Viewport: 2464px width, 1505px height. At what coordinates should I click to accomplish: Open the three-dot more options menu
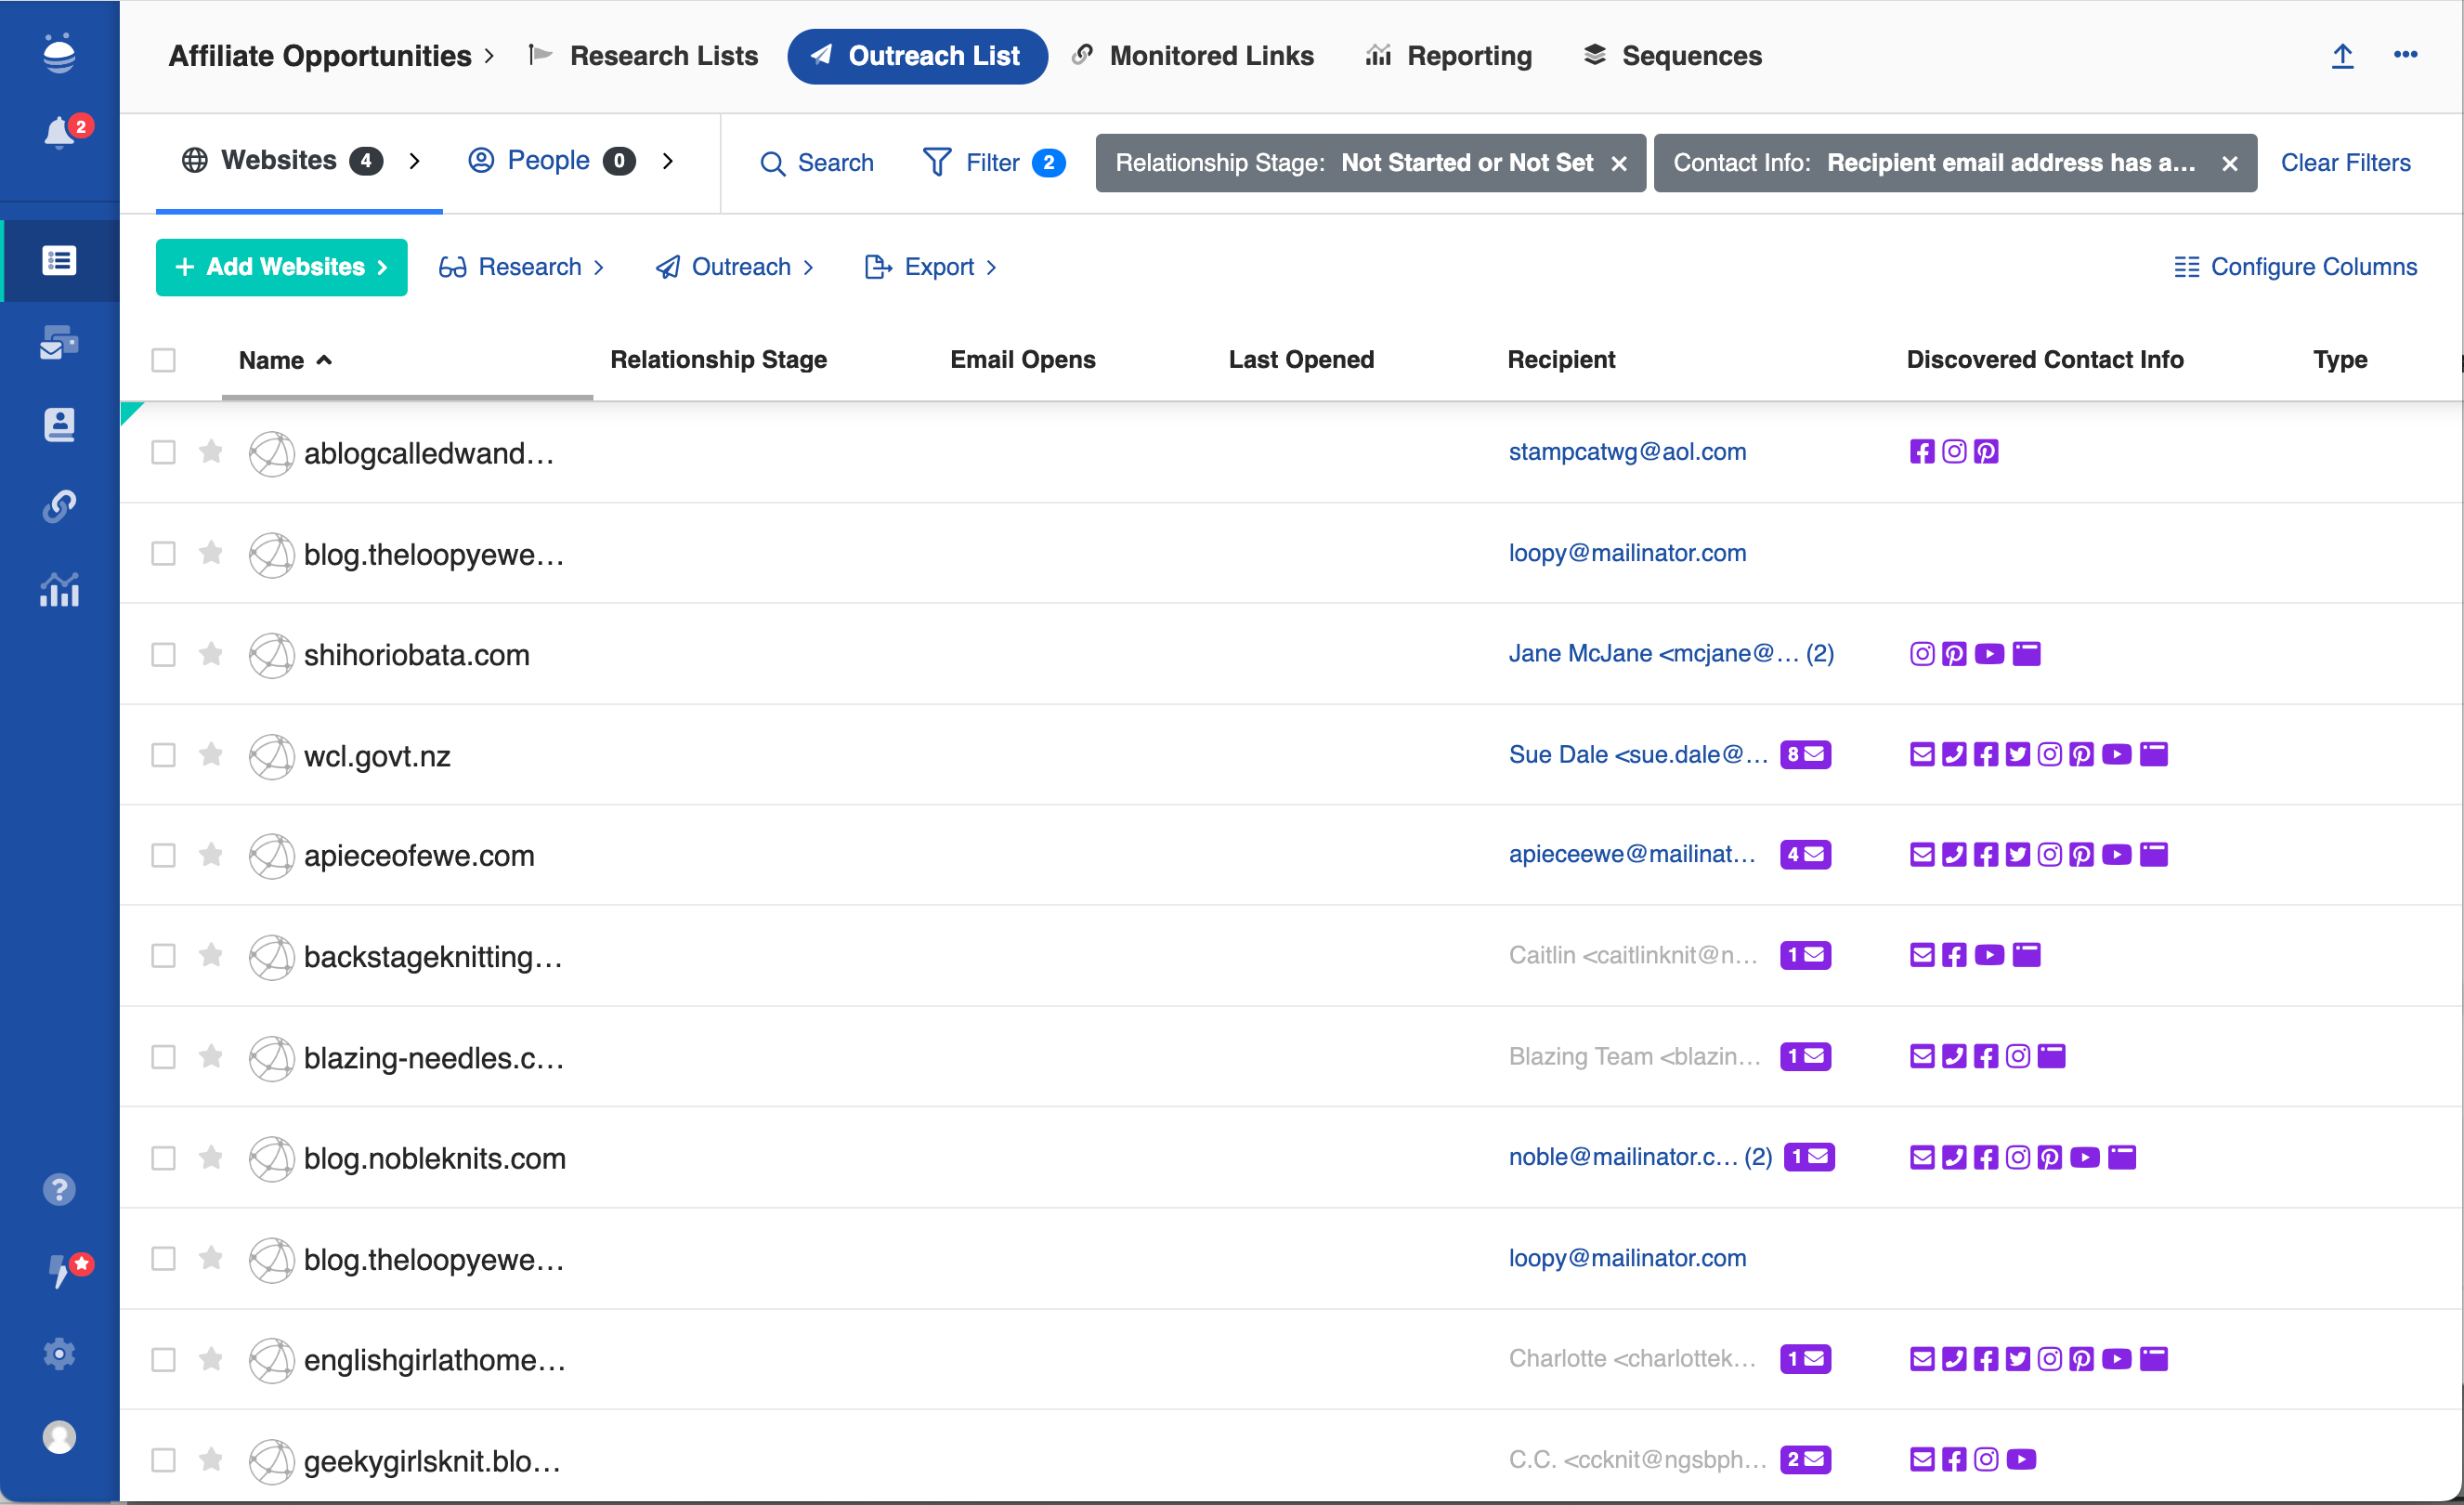(x=2405, y=56)
